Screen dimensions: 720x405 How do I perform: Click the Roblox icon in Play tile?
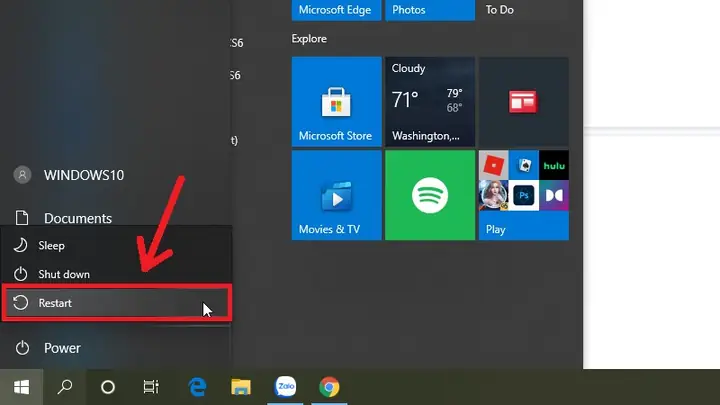tap(494, 165)
